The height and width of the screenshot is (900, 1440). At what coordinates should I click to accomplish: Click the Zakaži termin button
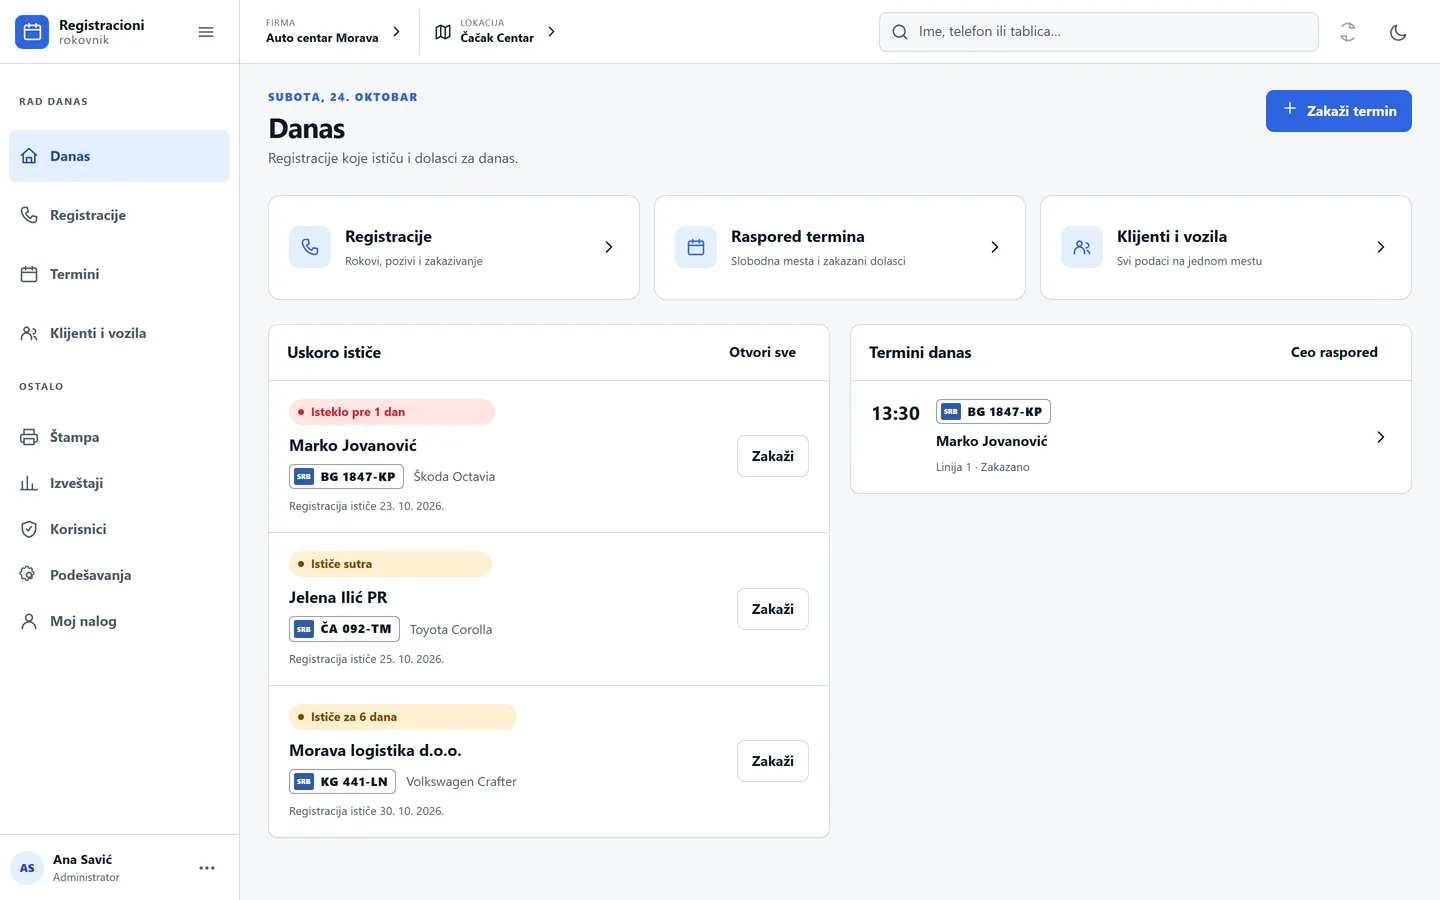1339,111
